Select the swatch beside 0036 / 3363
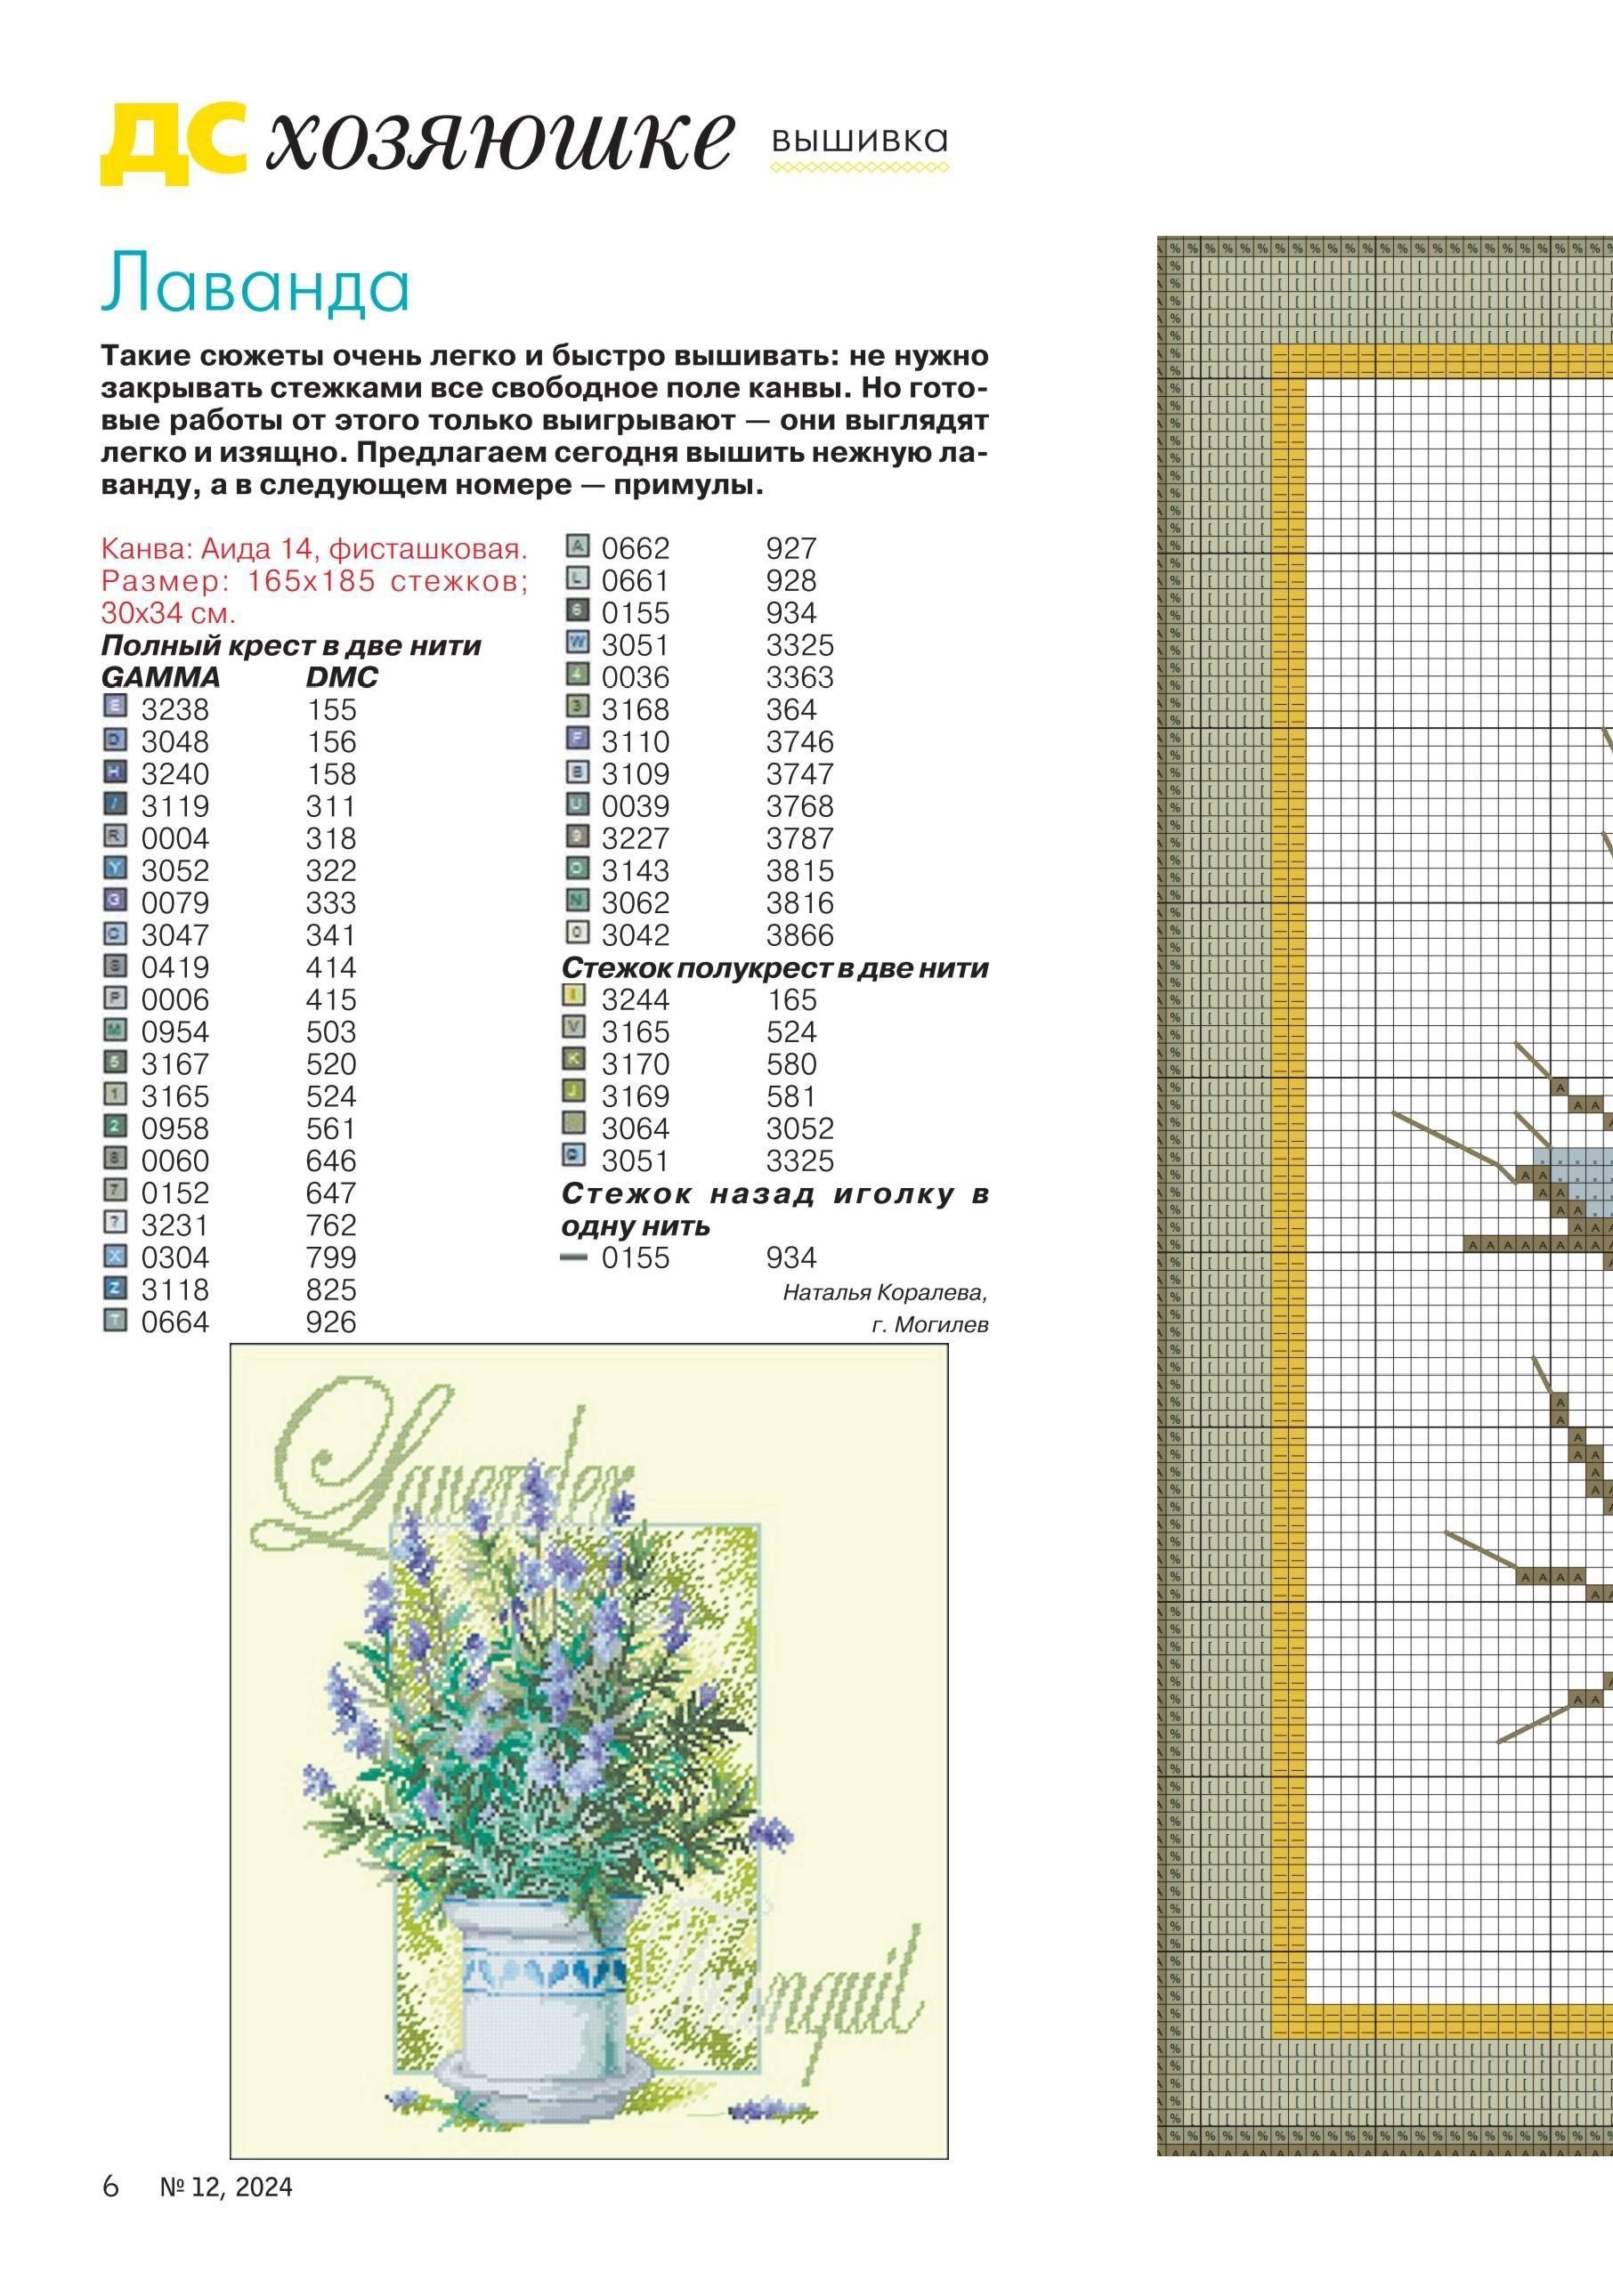The image size is (1613, 2296). (x=578, y=674)
